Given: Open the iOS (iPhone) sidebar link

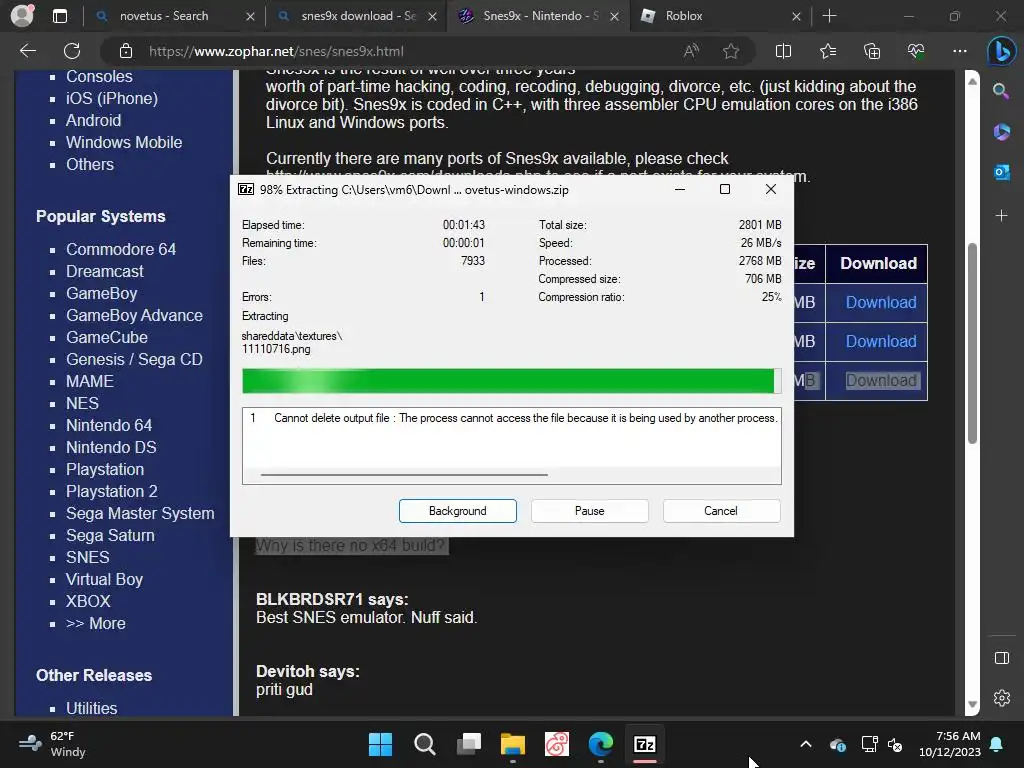Looking at the screenshot, I should [112, 99].
